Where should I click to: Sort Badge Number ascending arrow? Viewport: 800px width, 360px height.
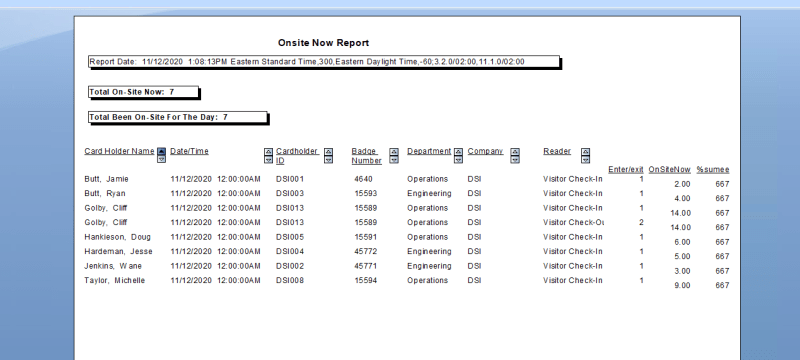394,152
